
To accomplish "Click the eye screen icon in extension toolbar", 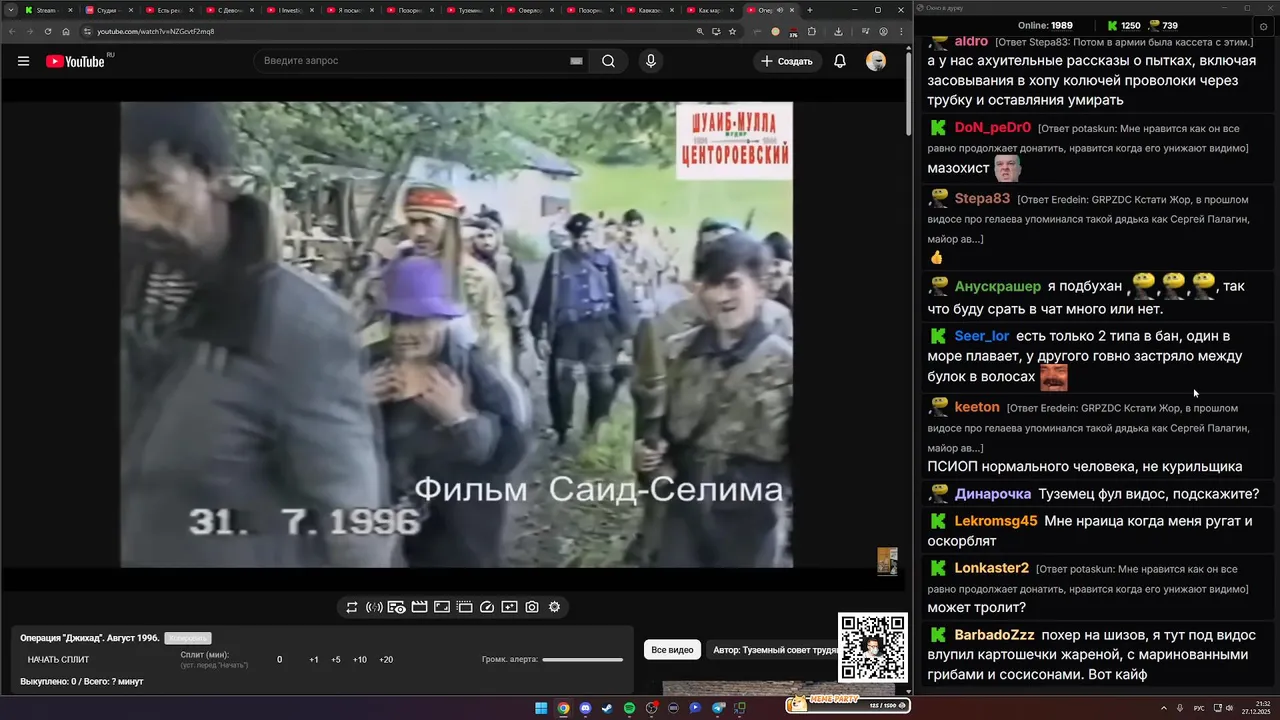I will click(x=396, y=607).
